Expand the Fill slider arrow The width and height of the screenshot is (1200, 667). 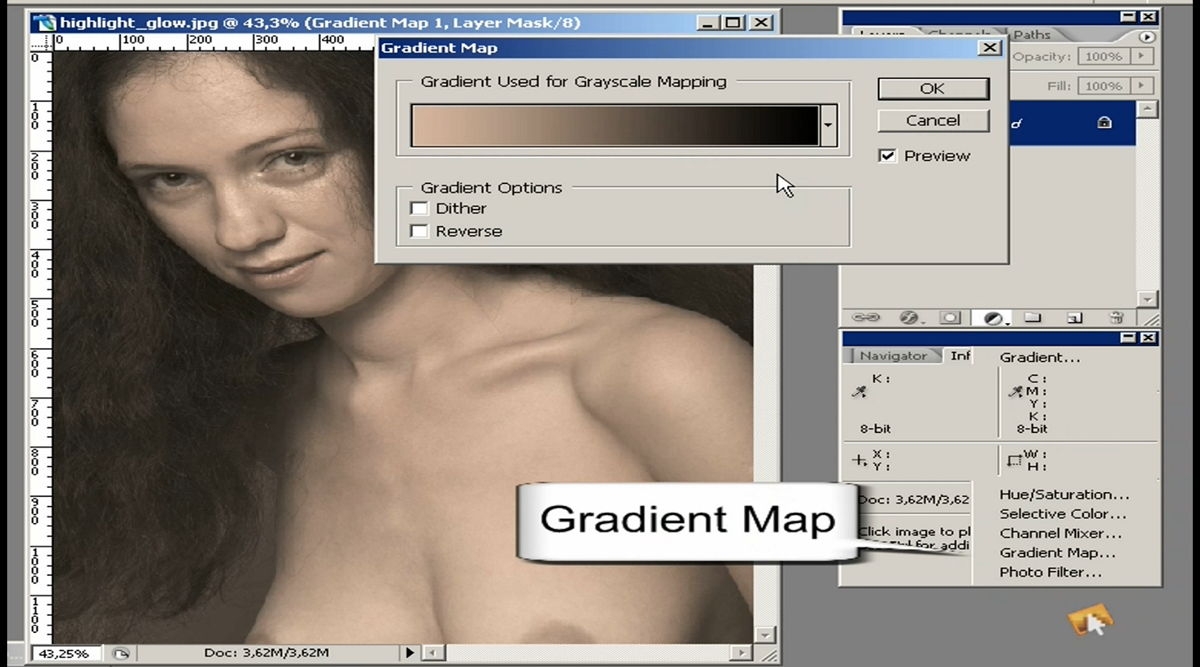(x=1142, y=86)
